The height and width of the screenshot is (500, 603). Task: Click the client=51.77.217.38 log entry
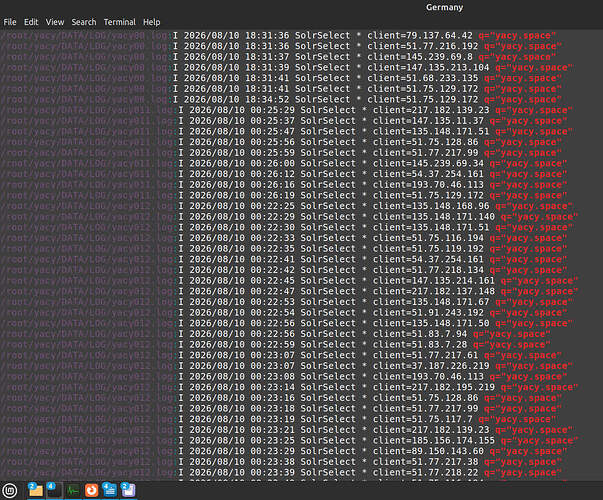point(425,462)
